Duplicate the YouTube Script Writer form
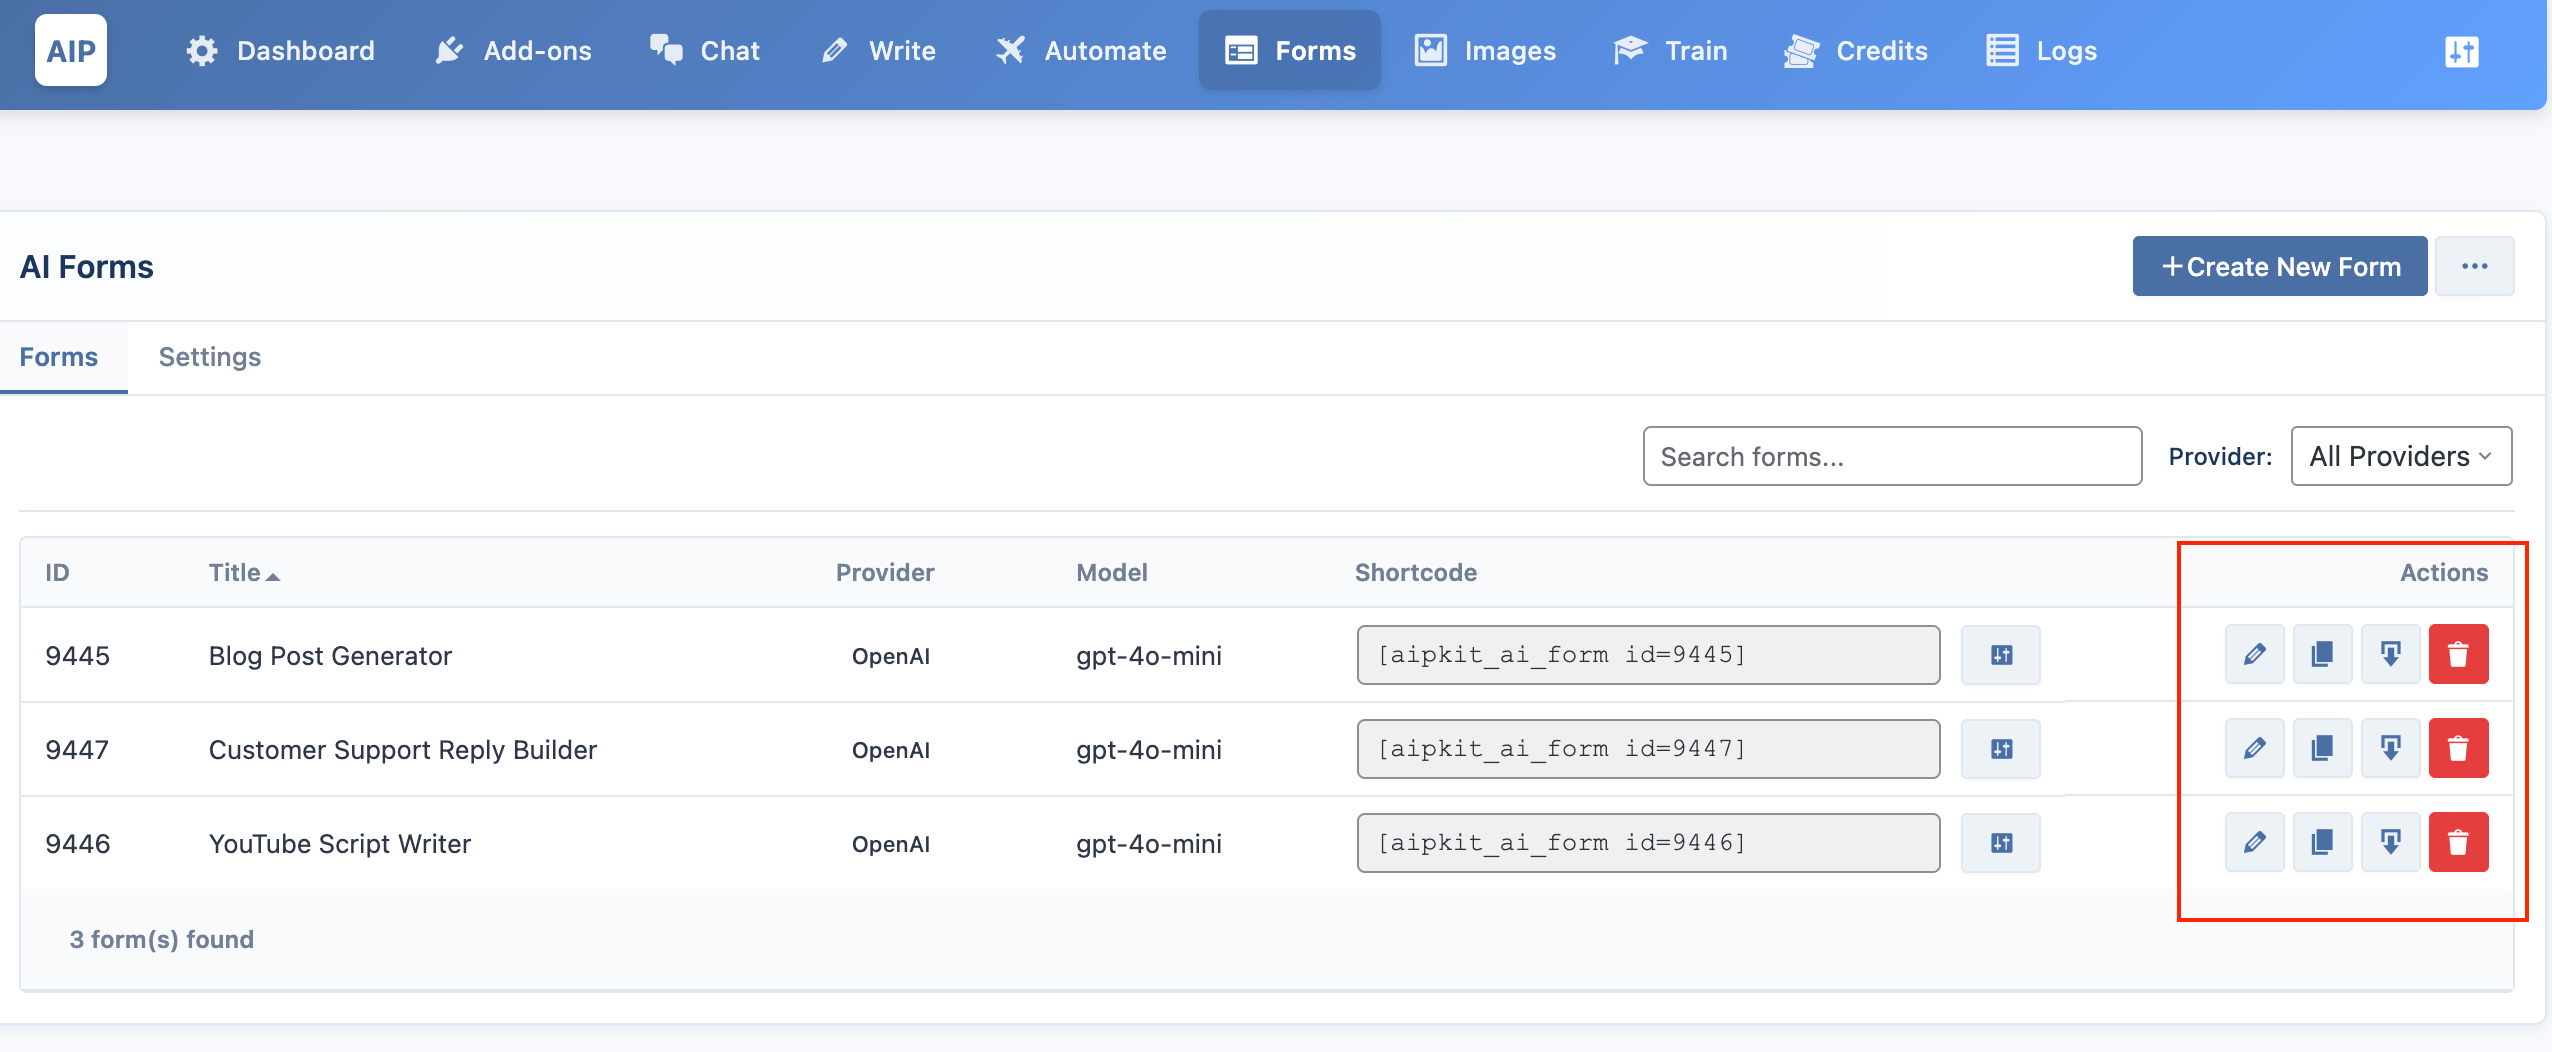 [2323, 843]
